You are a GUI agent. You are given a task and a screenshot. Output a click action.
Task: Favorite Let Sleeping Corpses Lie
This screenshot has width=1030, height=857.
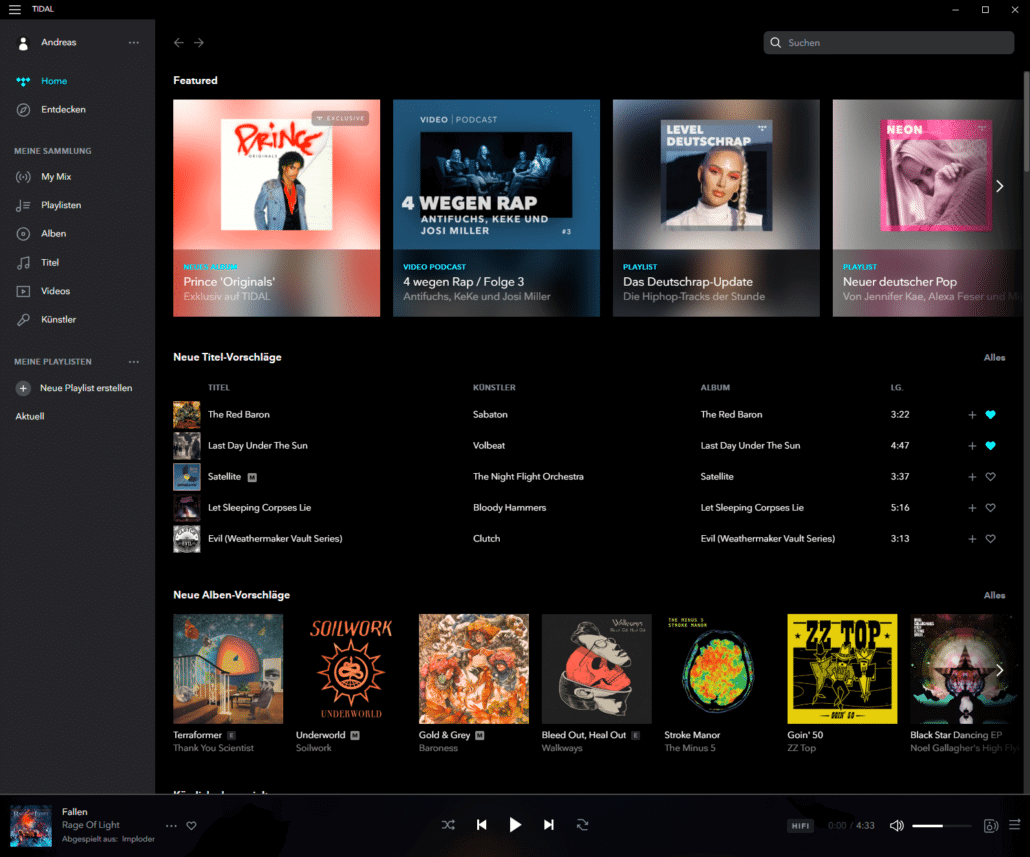pos(991,508)
